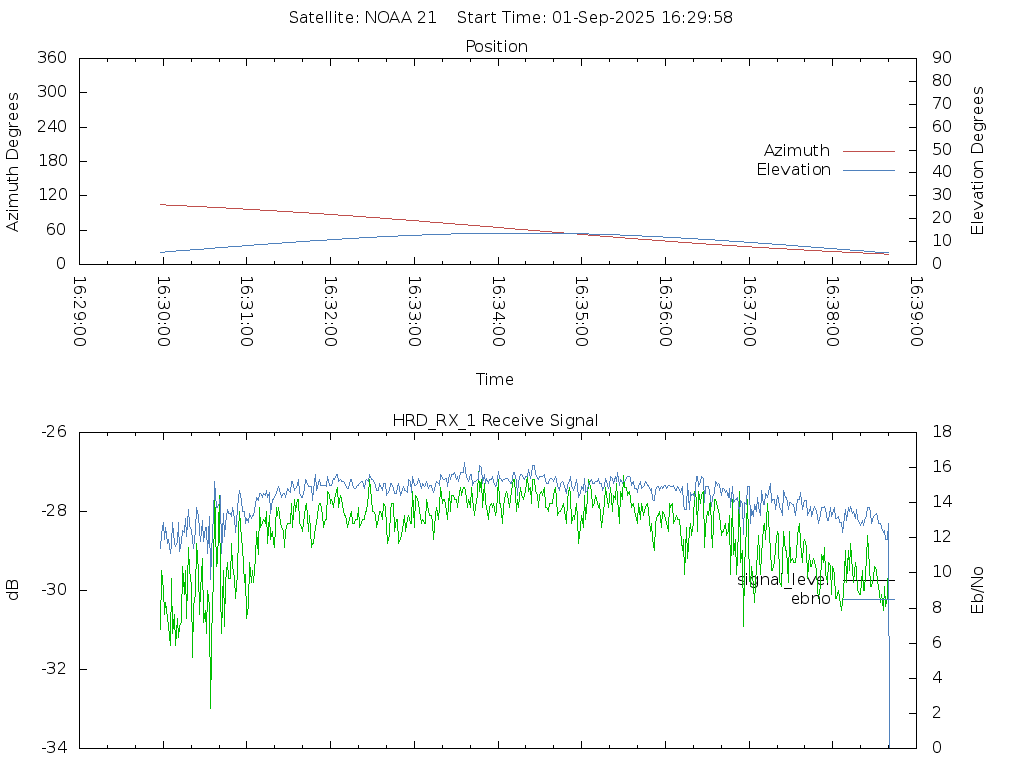Click the 360 tick on the Azimuth axis
This screenshot has width=1024, height=768.
52,57
